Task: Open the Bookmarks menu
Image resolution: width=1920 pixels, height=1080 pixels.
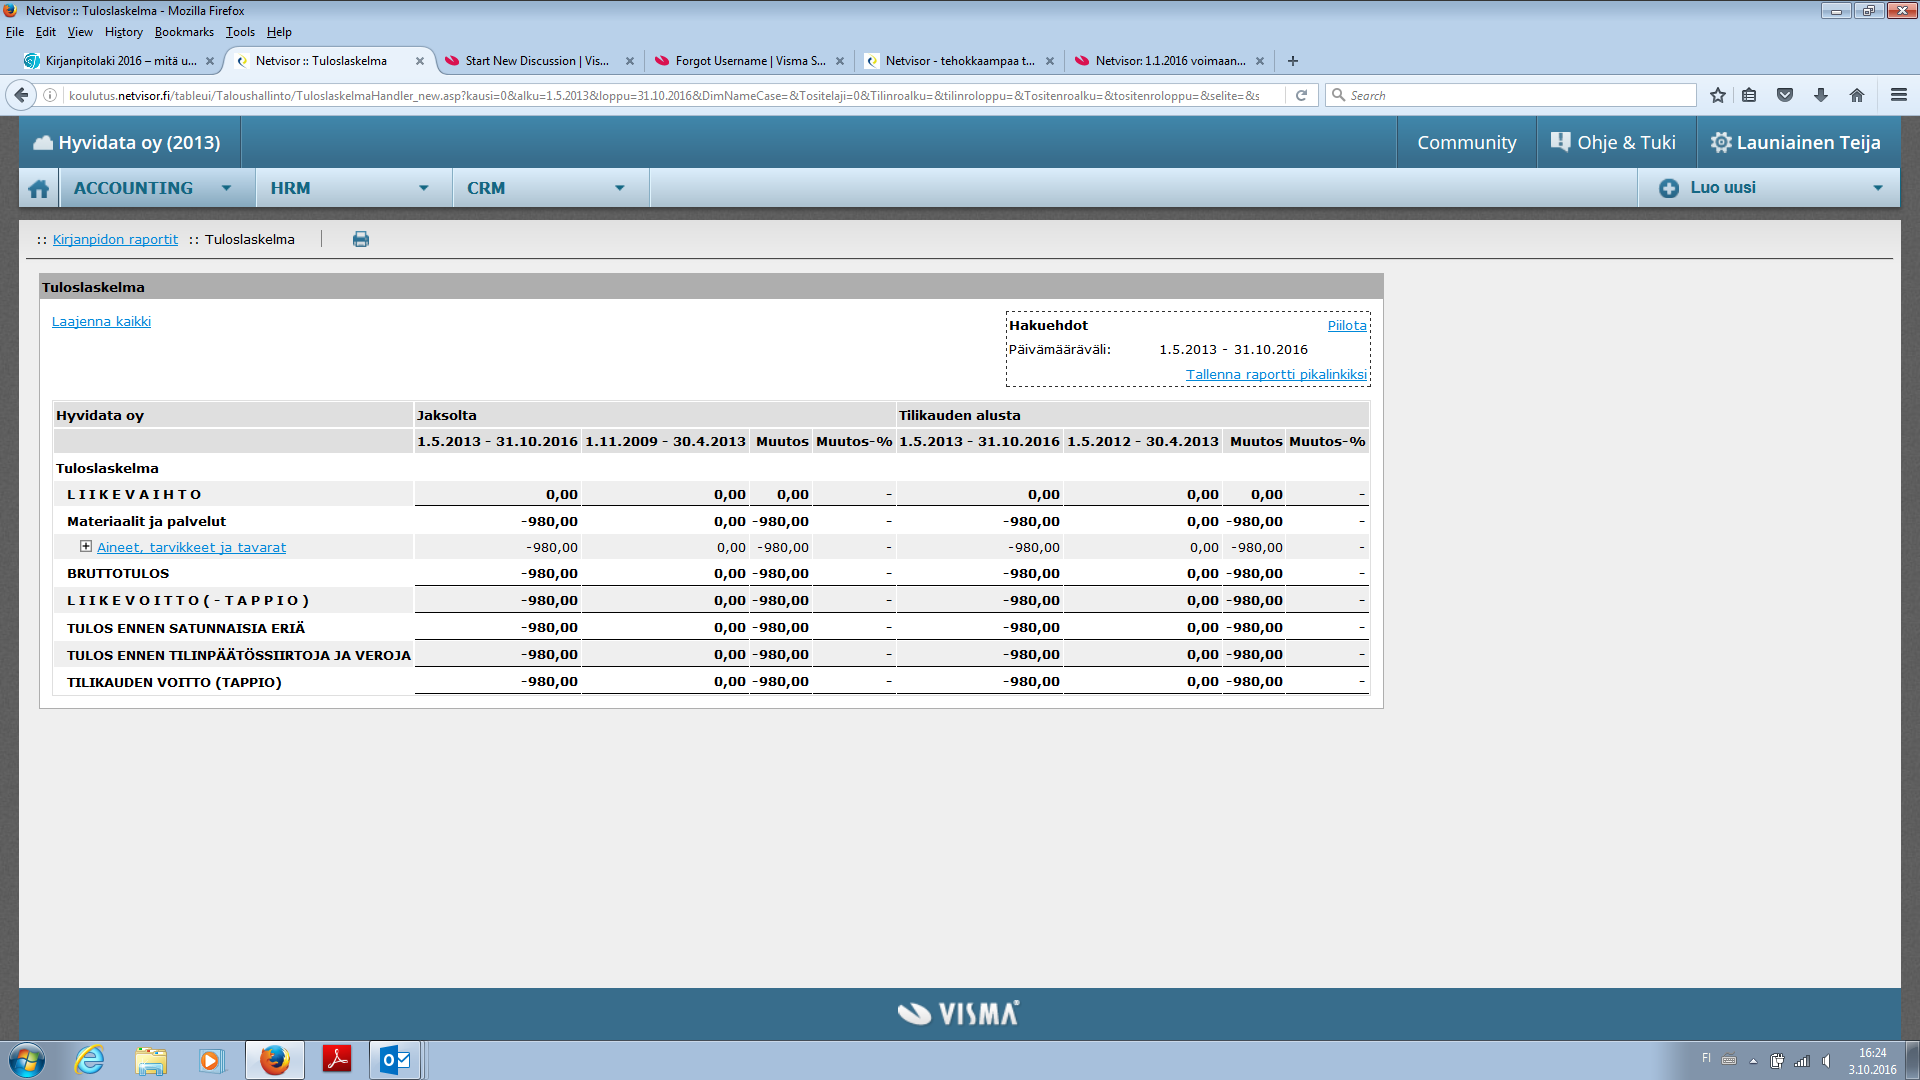Action: pyautogui.click(x=184, y=32)
